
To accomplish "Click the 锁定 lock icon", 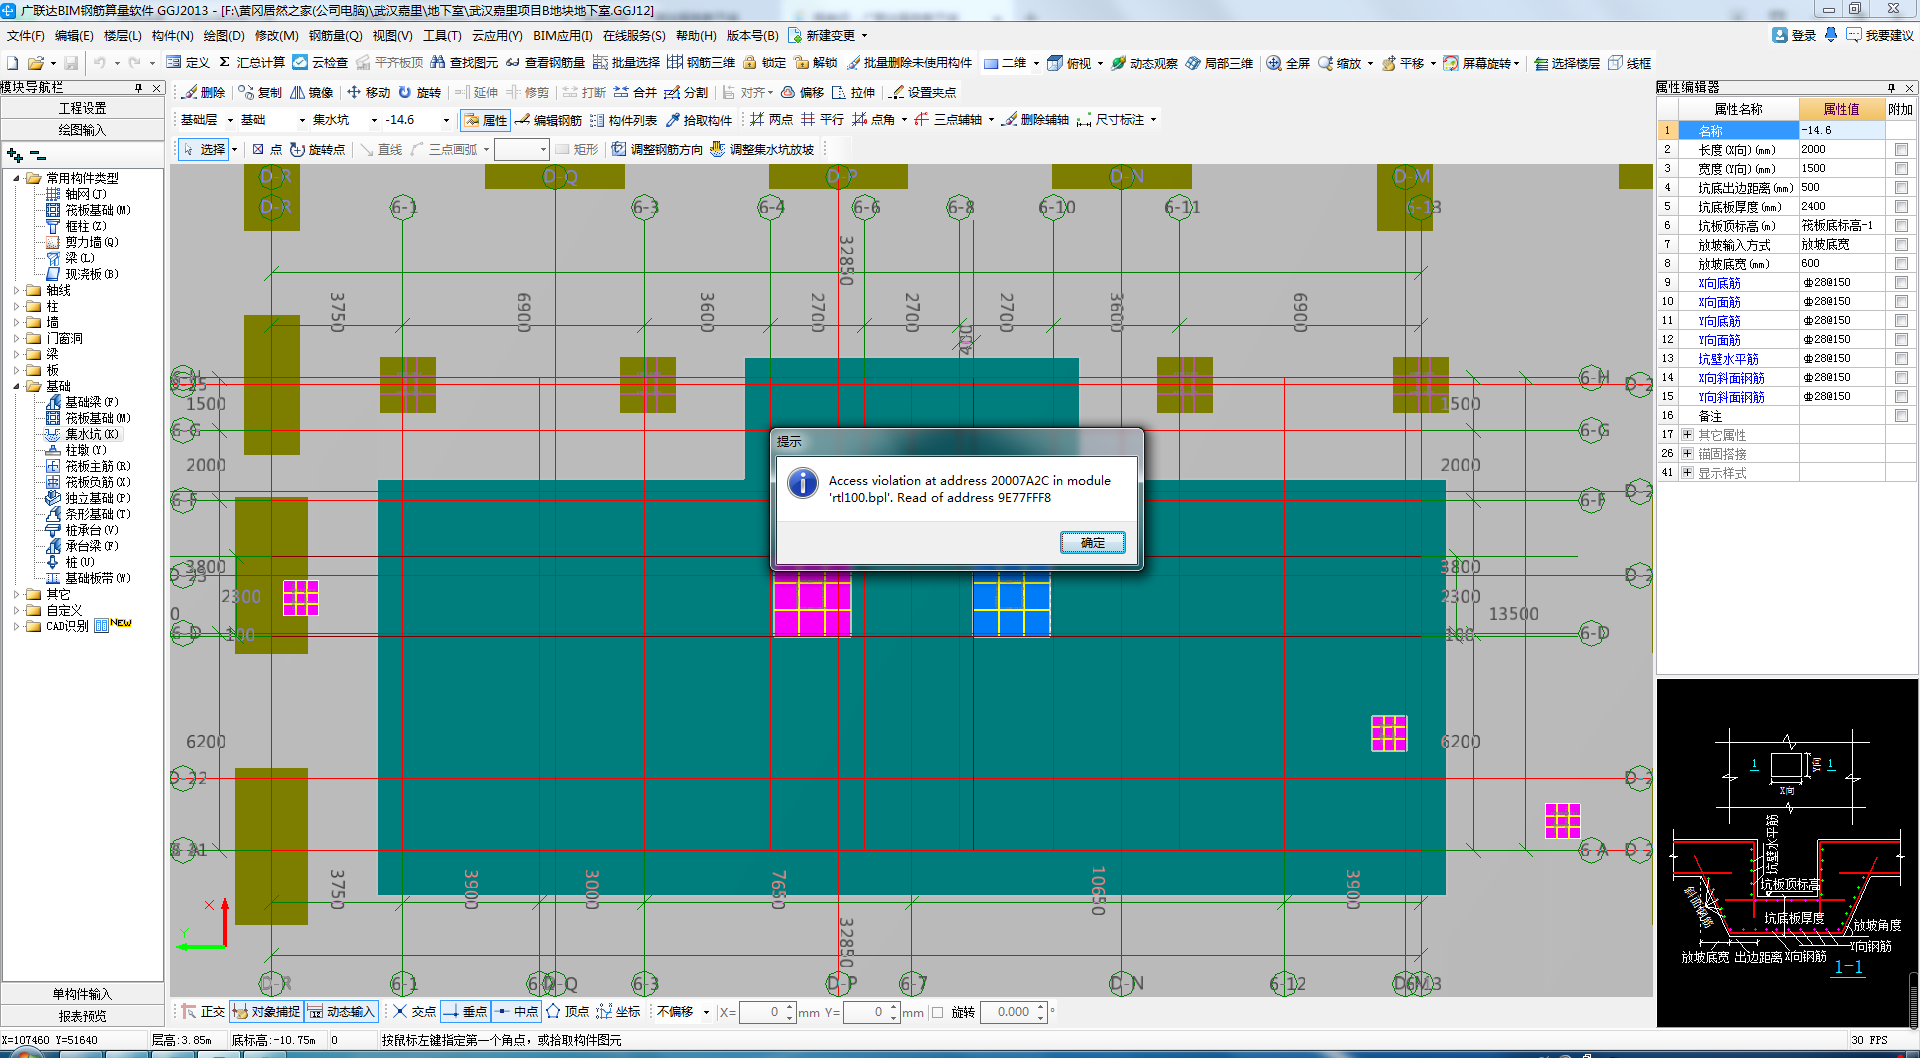I will click(749, 62).
